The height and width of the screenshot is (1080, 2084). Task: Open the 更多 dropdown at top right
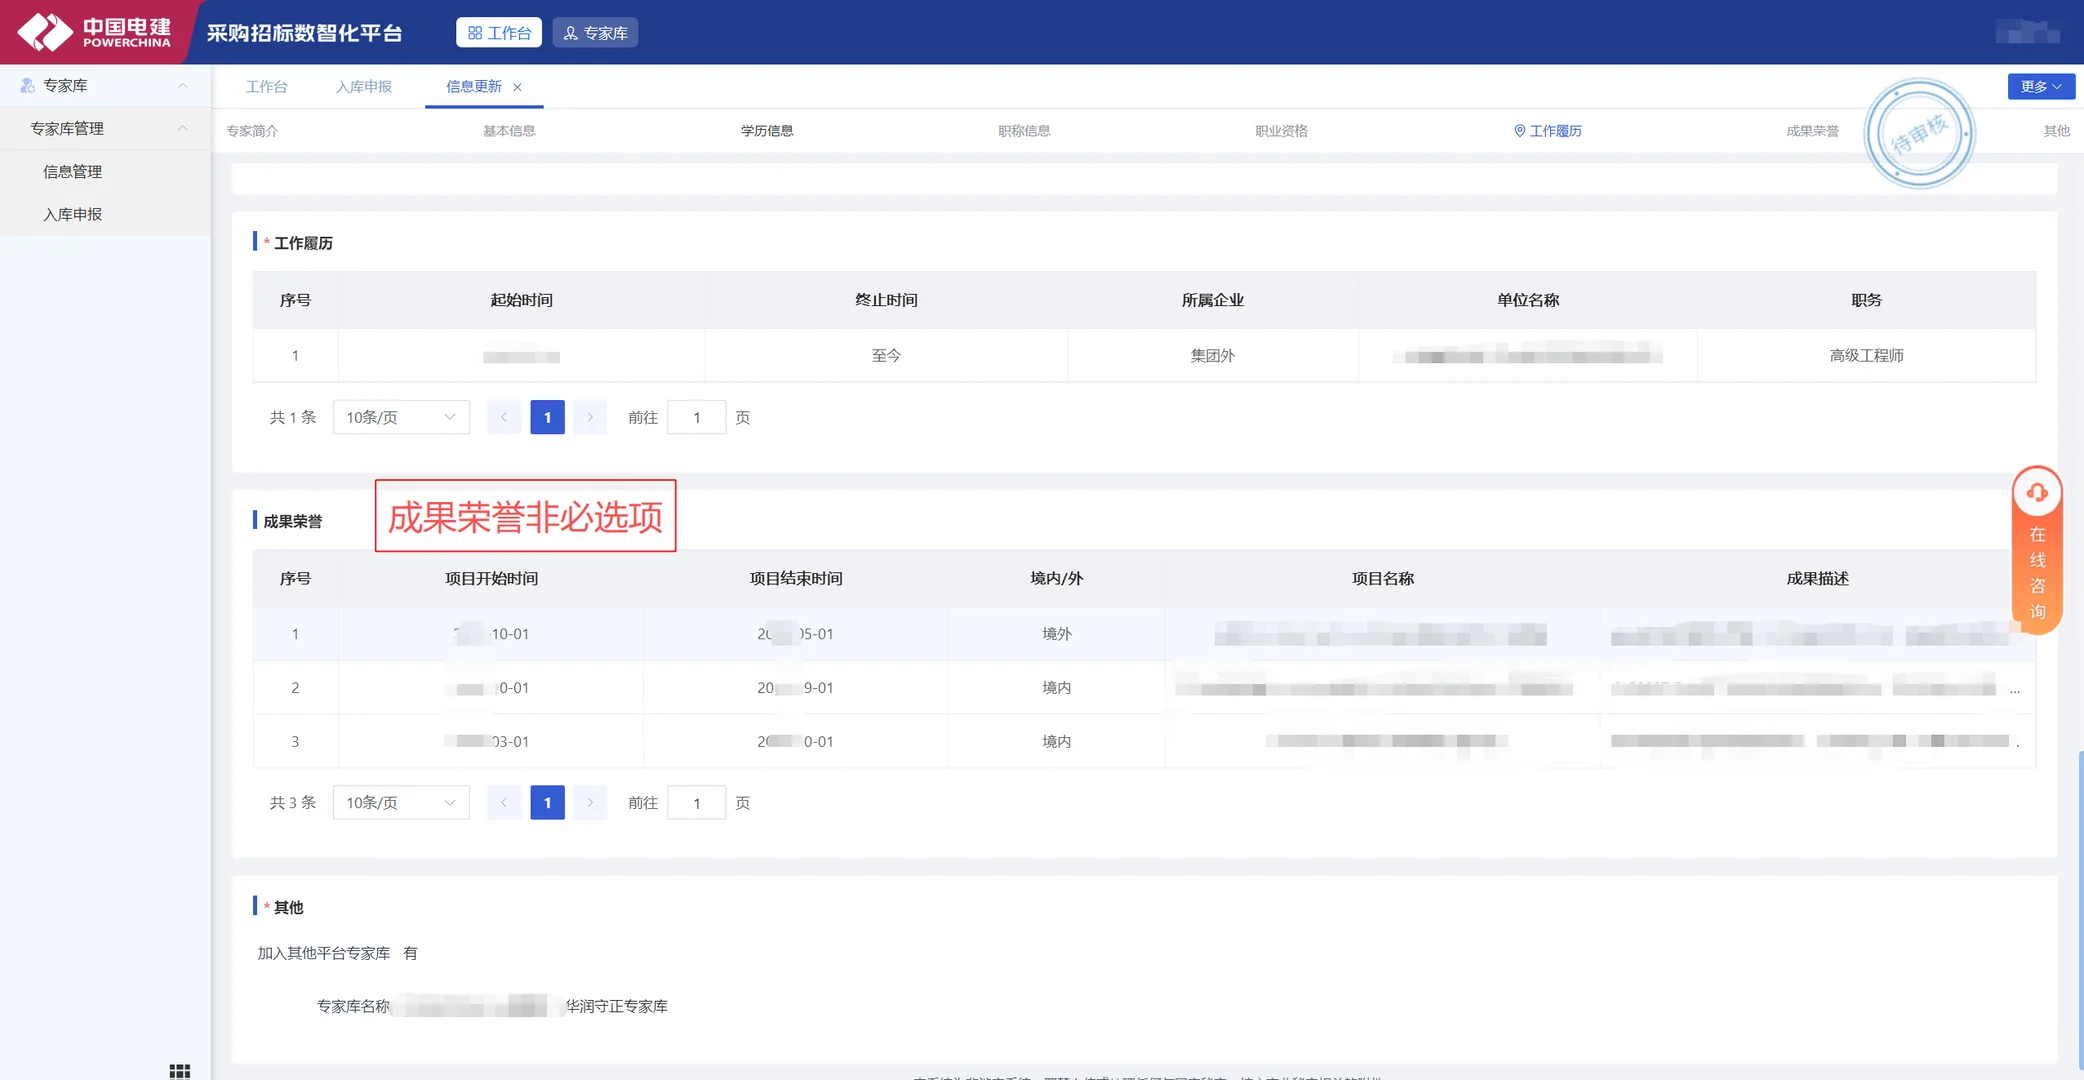[2040, 86]
